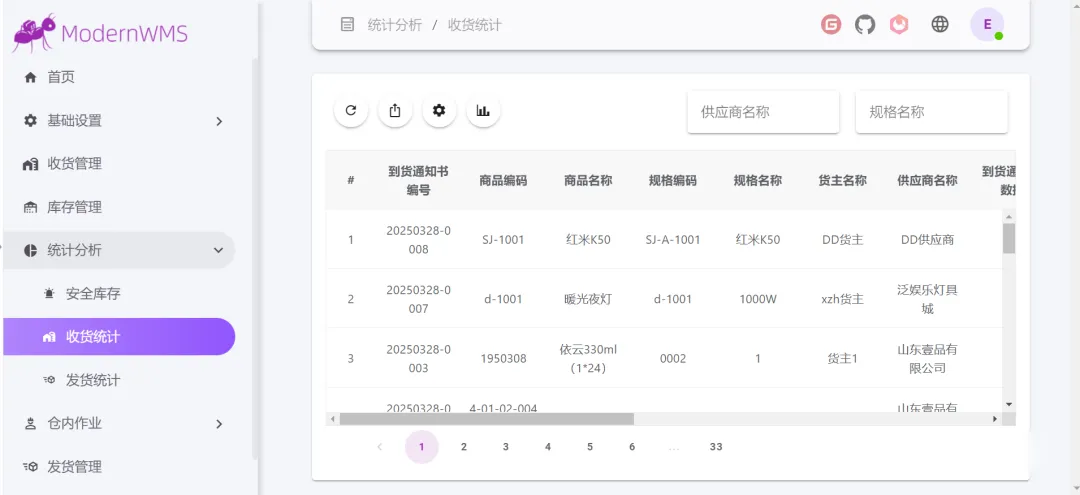The height and width of the screenshot is (495, 1080).
Task: Click the worker icon beside 仓内作业
Action: click(30, 423)
